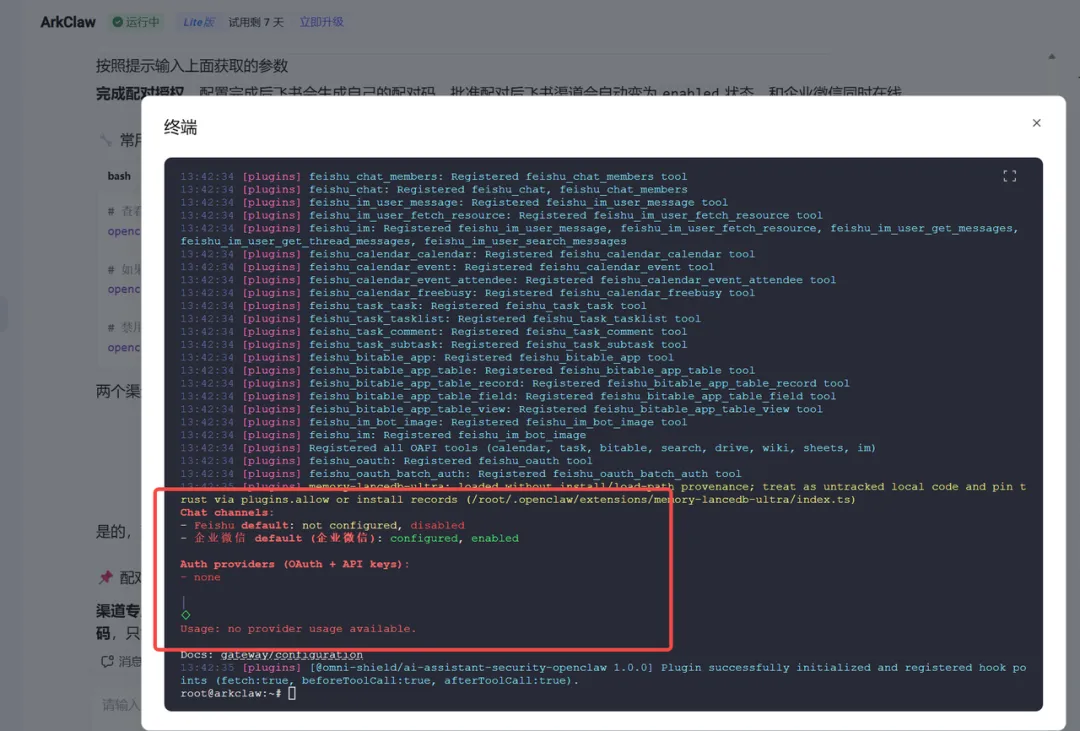This screenshot has width=1080, height=731.
Task: Expand the terminal to fullscreen
Action: [1009, 176]
